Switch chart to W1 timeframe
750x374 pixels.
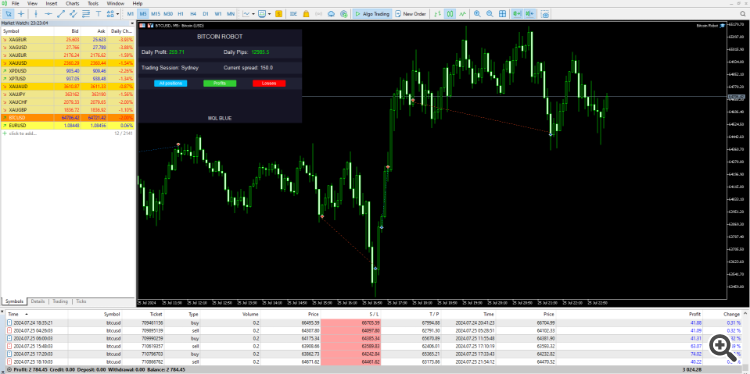point(218,14)
